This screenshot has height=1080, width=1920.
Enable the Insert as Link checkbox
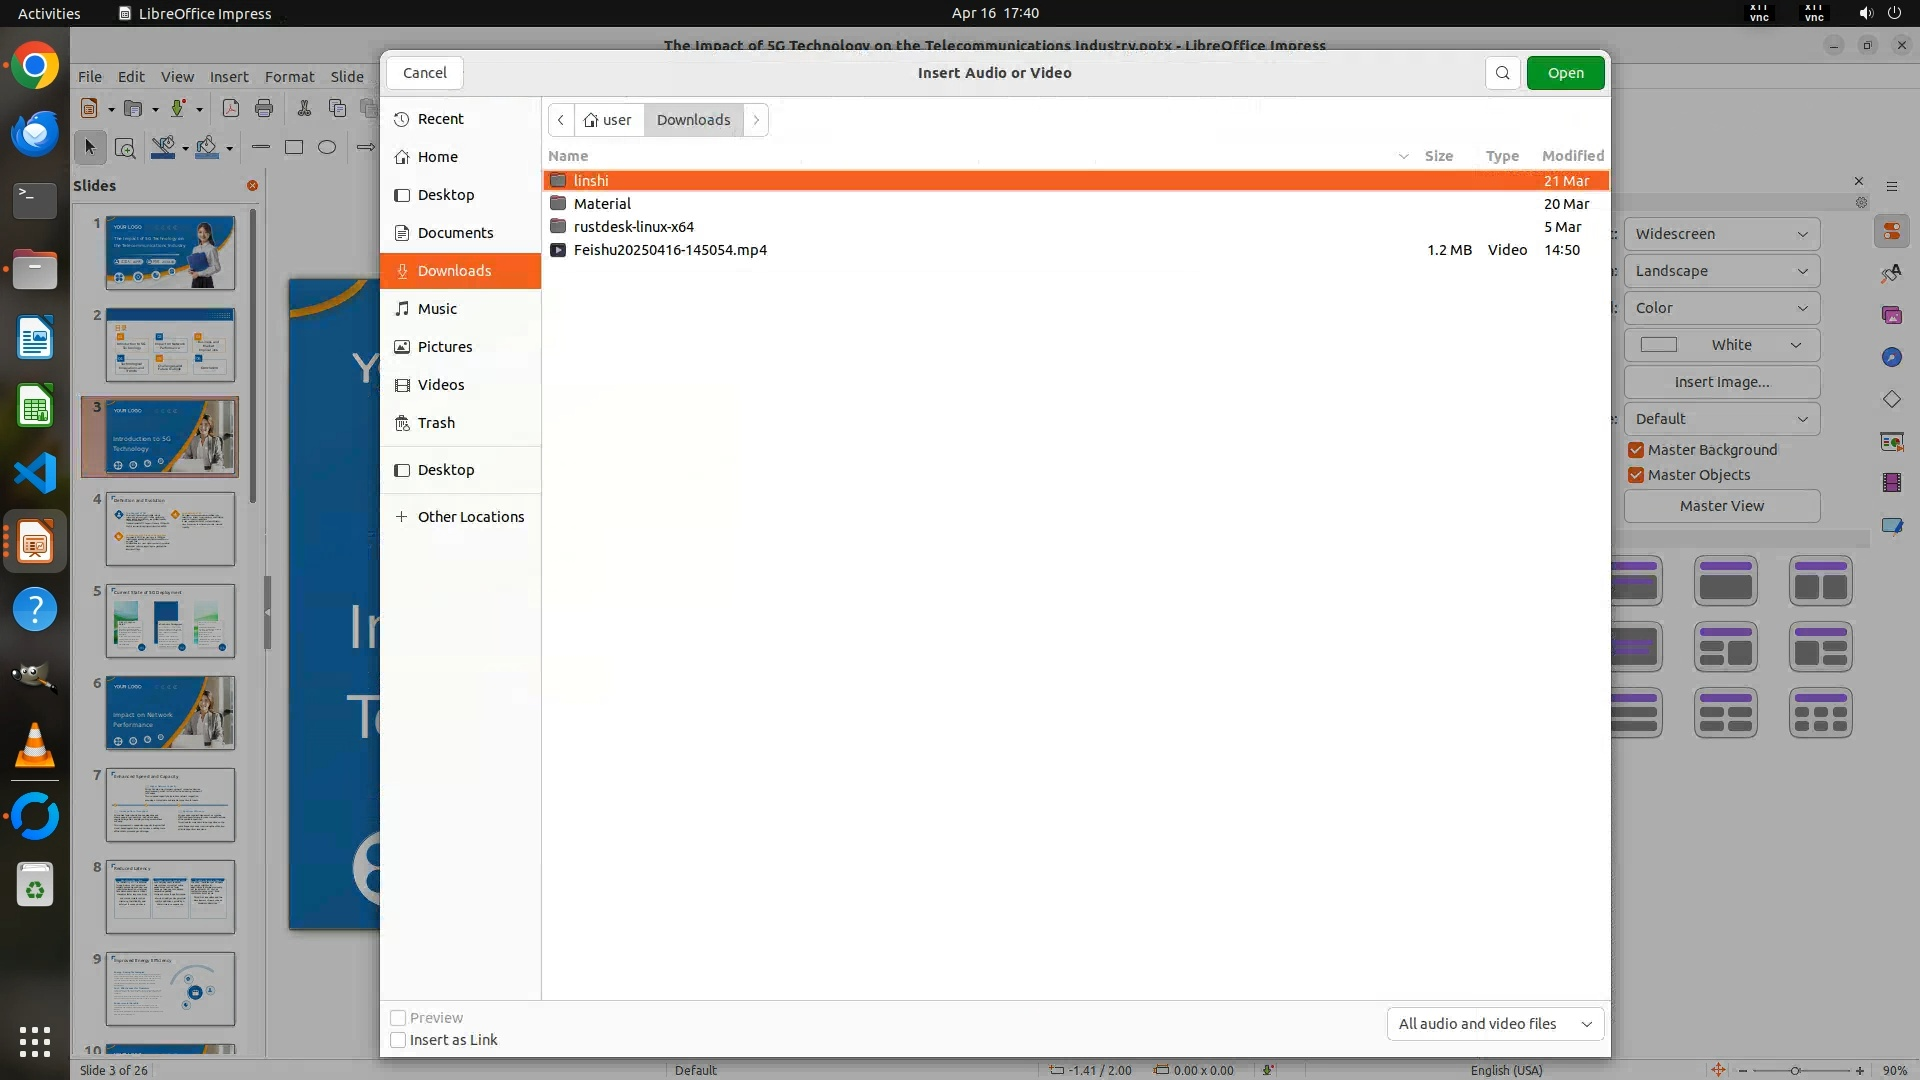click(398, 1040)
